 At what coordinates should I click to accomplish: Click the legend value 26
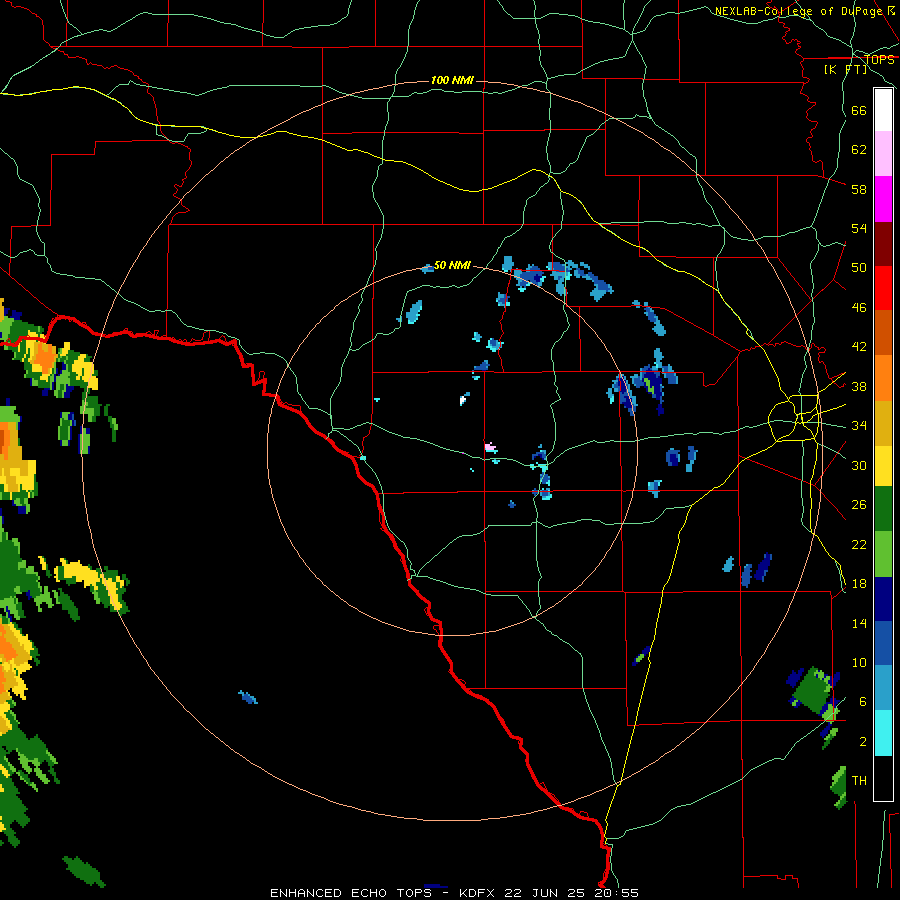[x=859, y=505]
